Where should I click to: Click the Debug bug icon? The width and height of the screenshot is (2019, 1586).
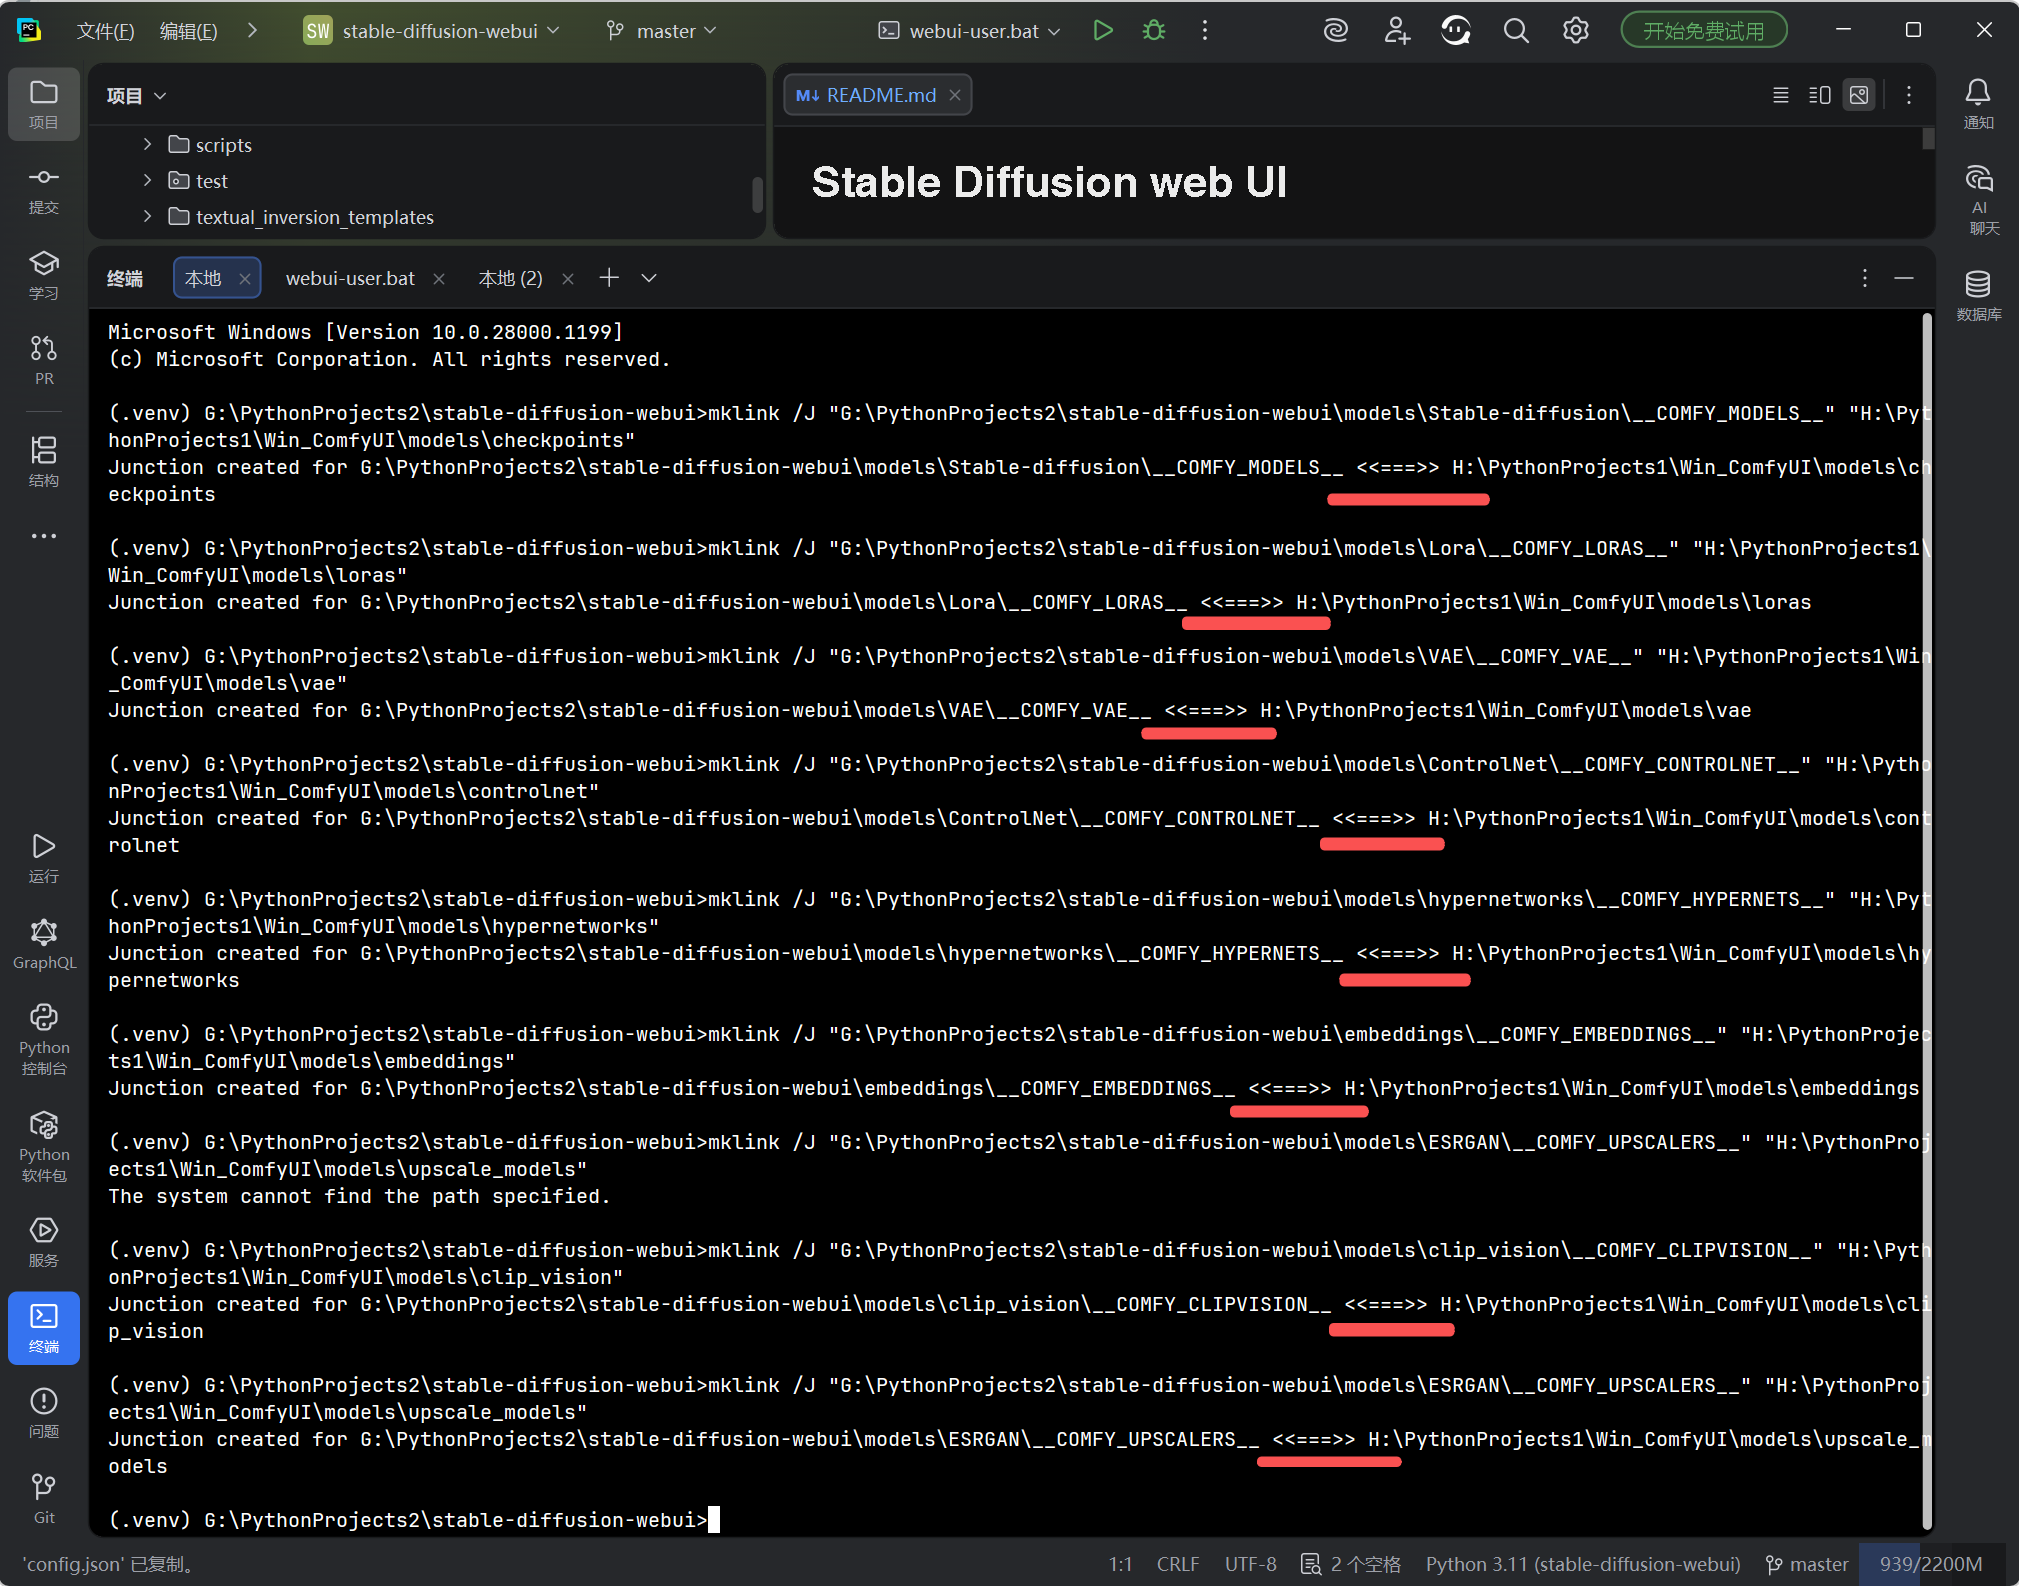coord(1154,31)
